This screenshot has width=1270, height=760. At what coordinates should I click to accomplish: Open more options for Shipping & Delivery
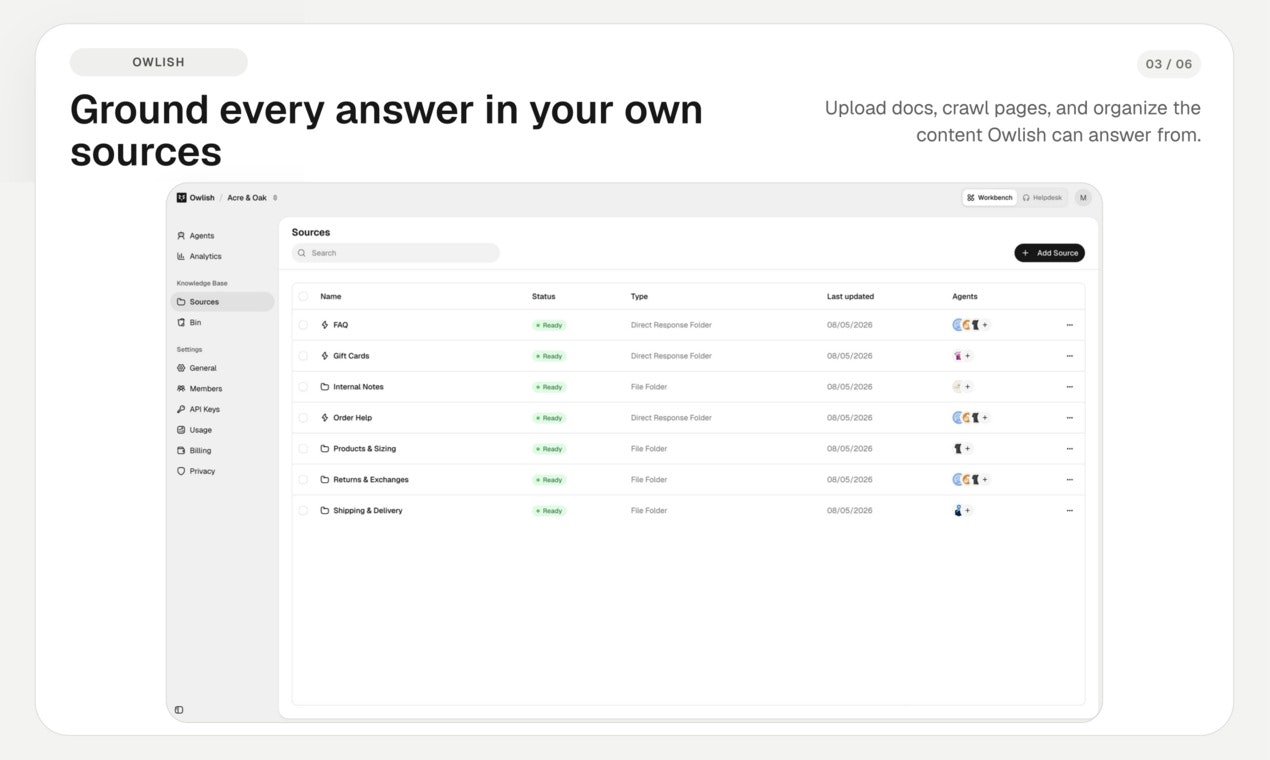click(1069, 511)
